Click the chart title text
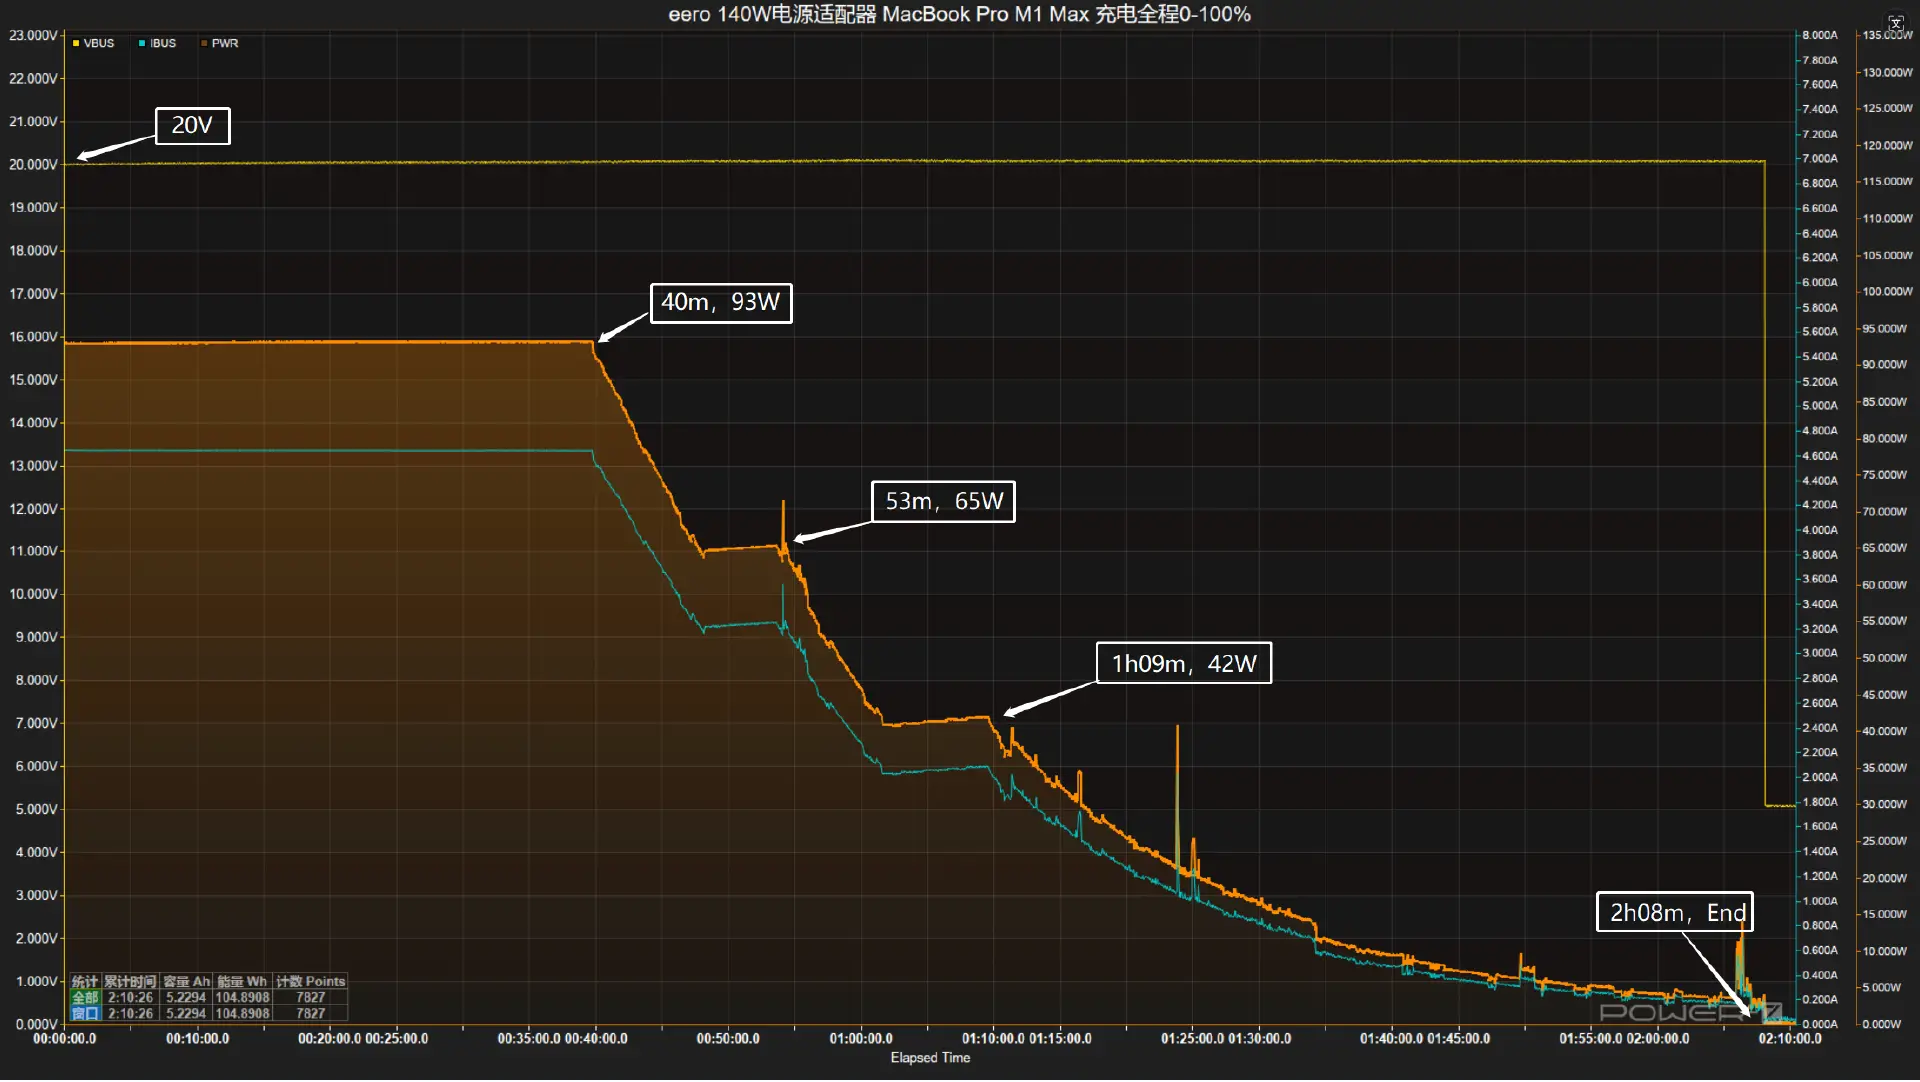The height and width of the screenshot is (1082, 1920). click(959, 14)
